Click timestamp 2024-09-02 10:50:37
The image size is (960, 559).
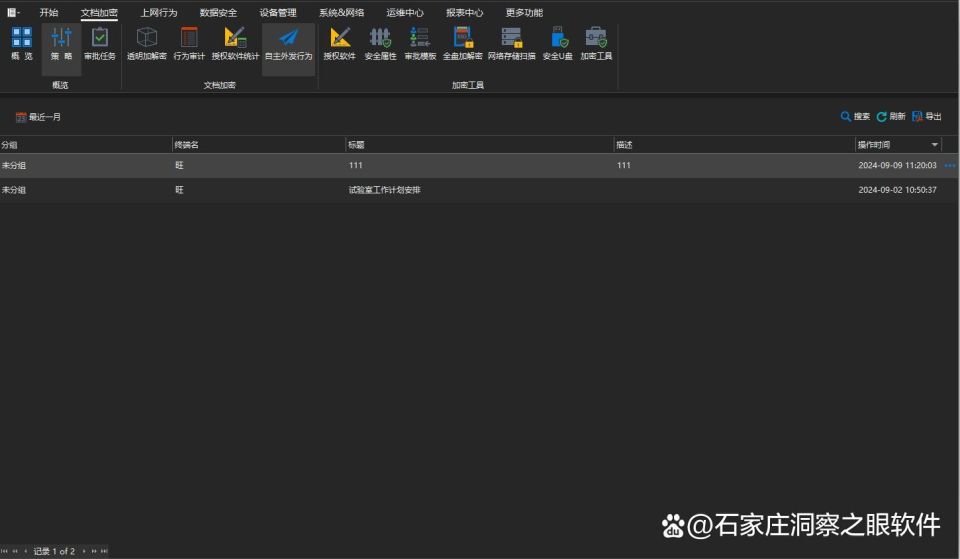coord(897,190)
